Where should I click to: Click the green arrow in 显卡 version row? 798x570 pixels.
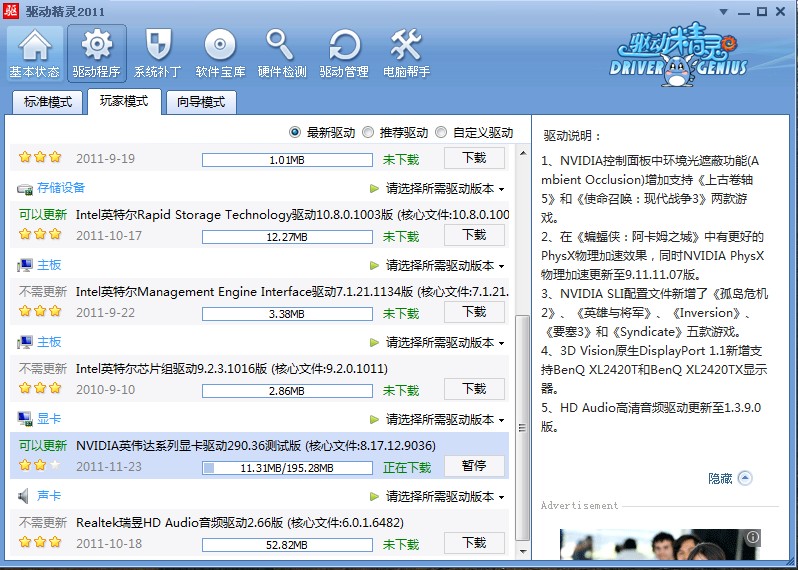tap(375, 419)
